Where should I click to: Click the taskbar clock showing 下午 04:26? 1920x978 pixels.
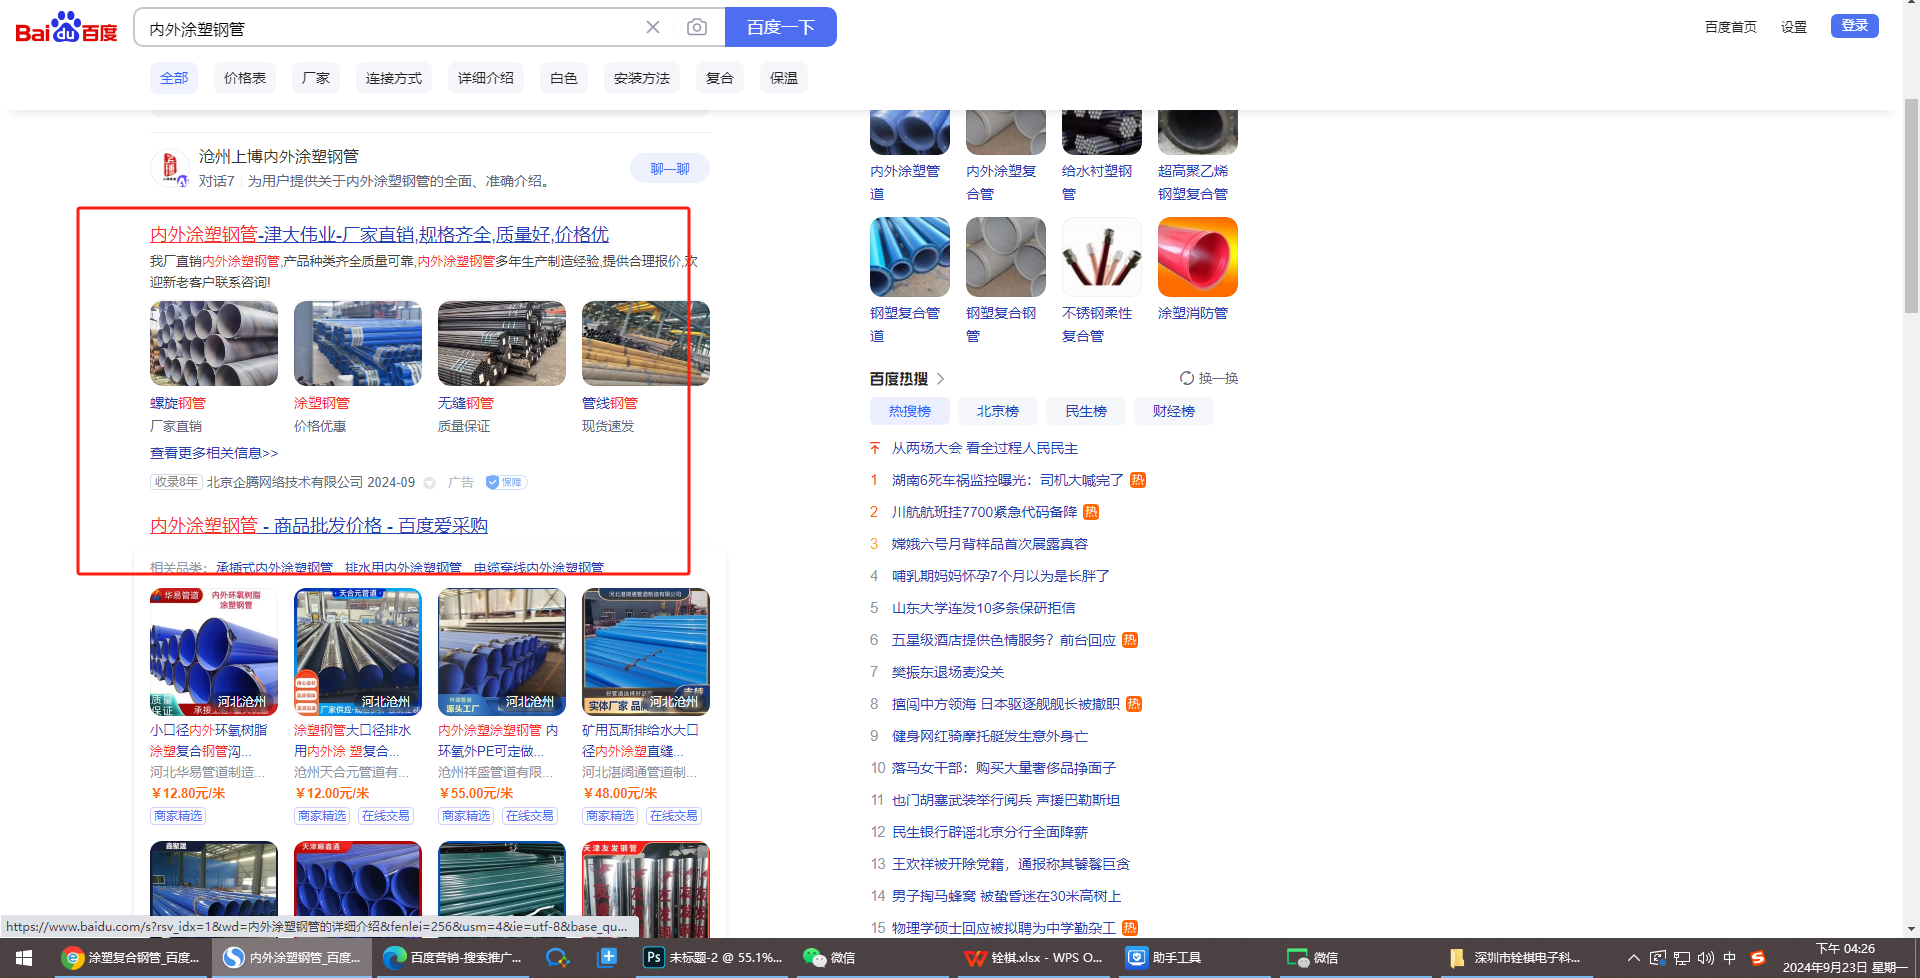coord(1846,958)
